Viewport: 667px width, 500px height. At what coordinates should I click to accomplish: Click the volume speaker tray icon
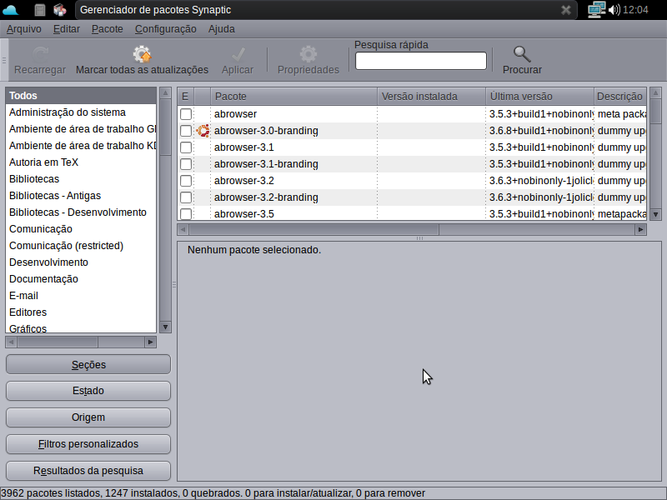click(x=614, y=9)
